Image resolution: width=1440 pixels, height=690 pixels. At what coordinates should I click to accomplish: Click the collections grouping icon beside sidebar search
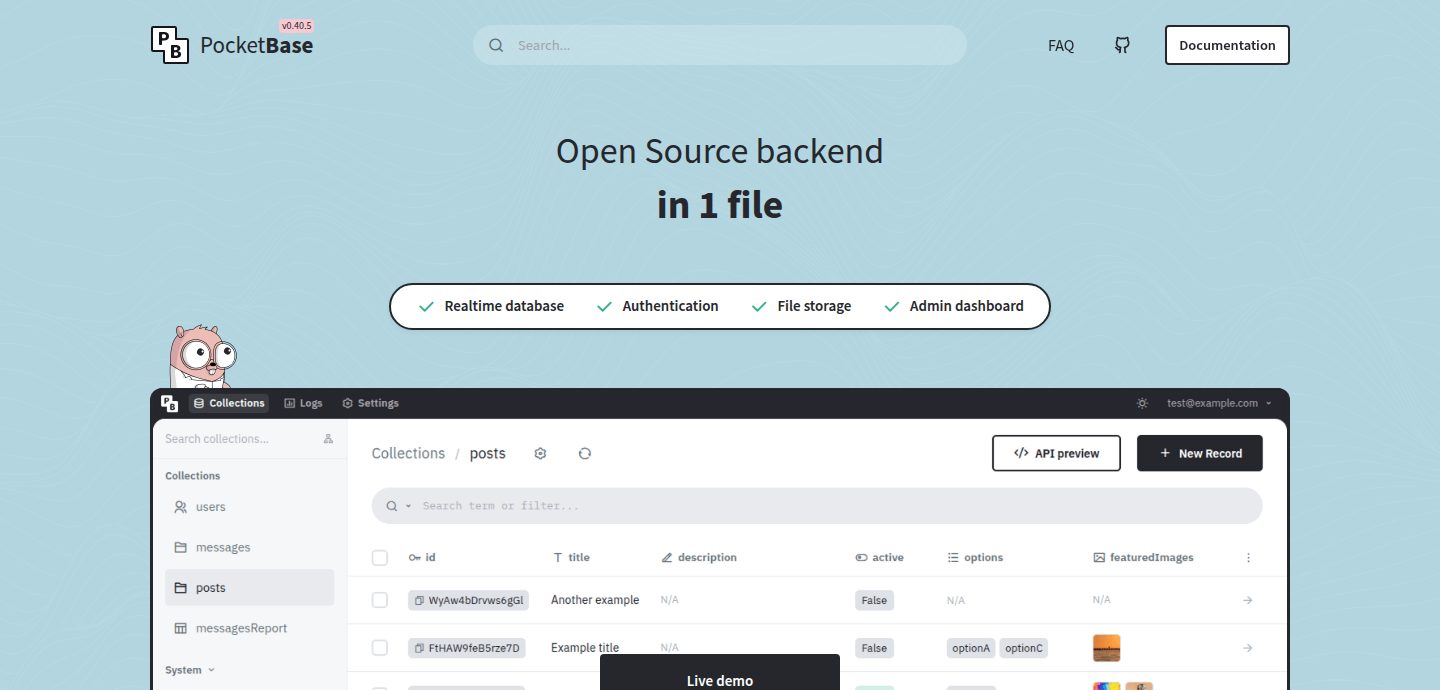click(328, 439)
